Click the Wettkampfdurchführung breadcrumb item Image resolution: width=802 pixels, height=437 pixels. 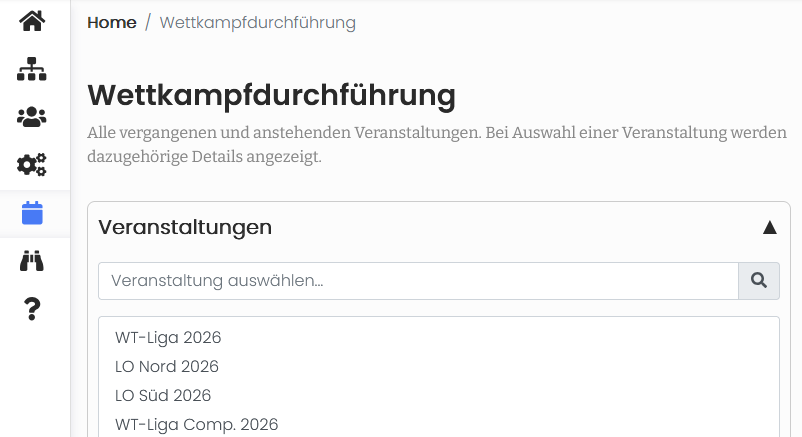(x=257, y=22)
